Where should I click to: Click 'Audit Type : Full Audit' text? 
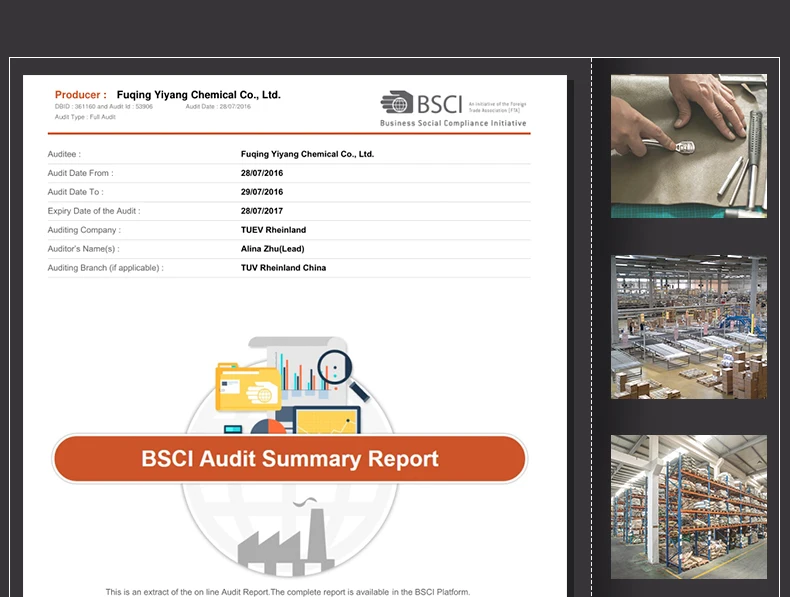85,117
